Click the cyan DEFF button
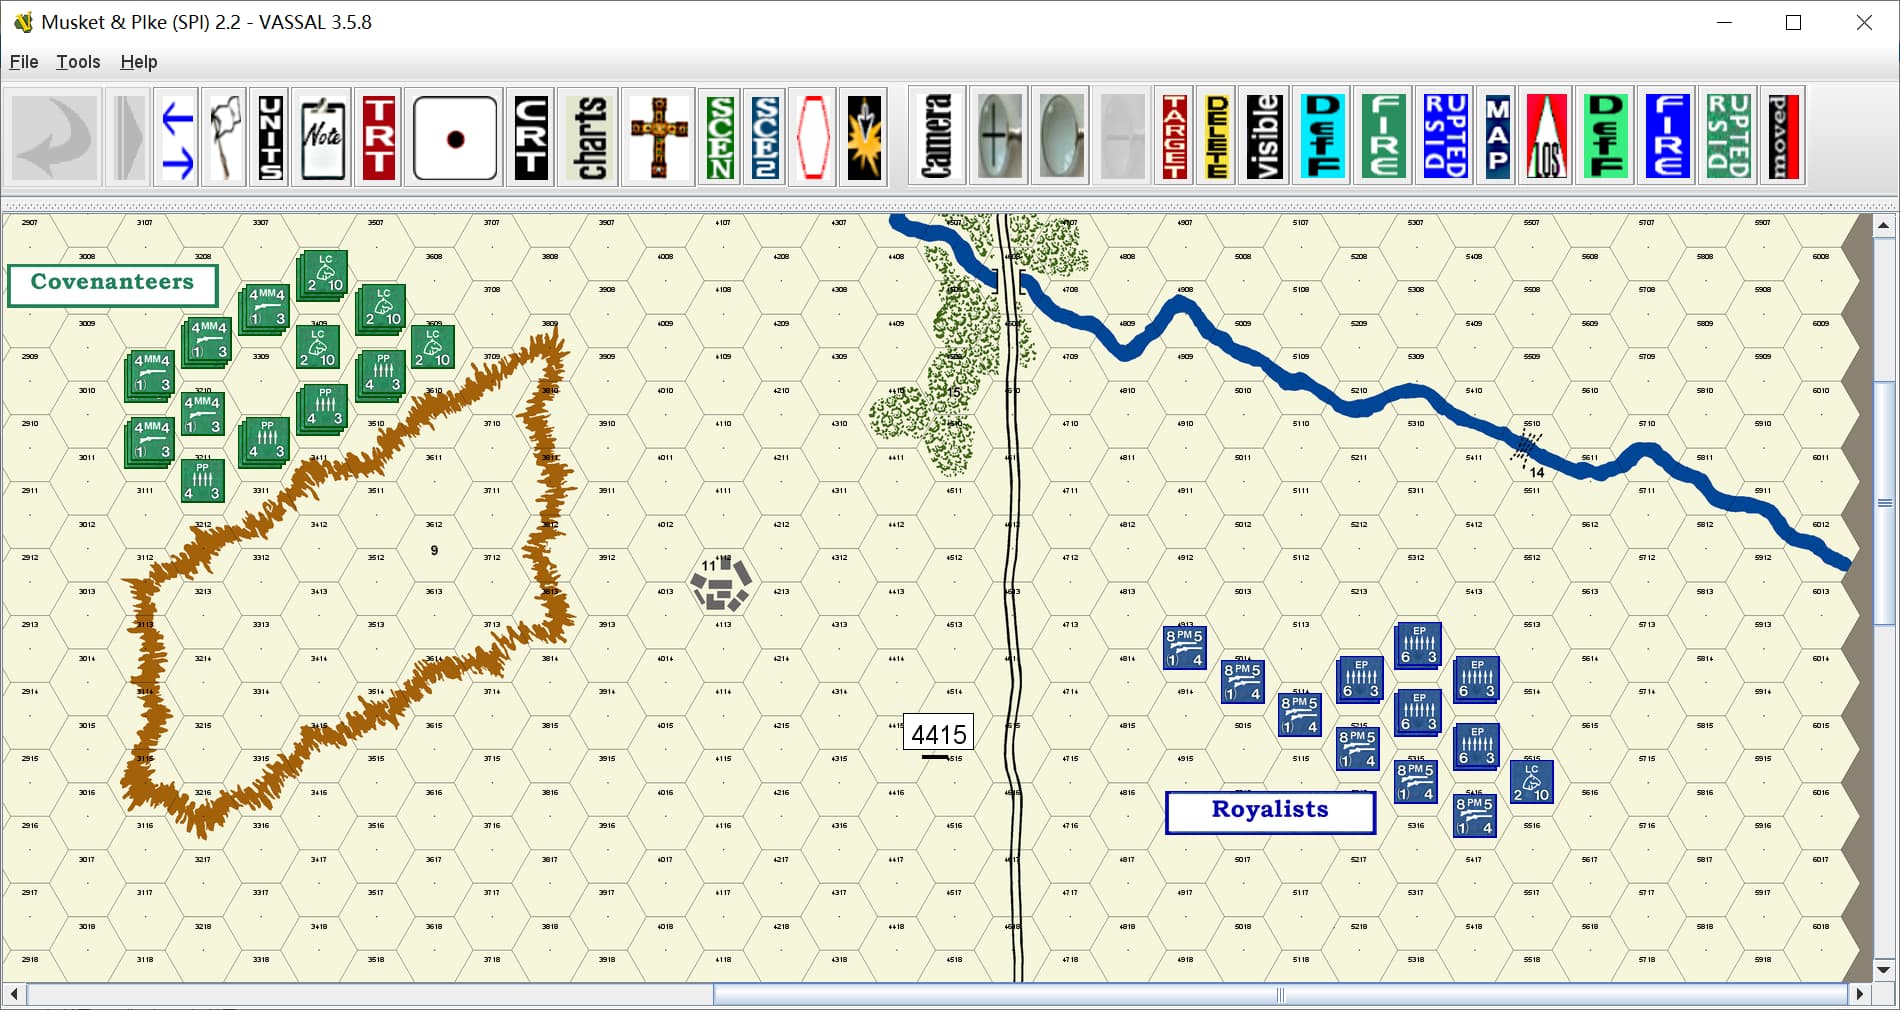Screen dimensions: 1900x1010 pyautogui.click(x=1322, y=137)
